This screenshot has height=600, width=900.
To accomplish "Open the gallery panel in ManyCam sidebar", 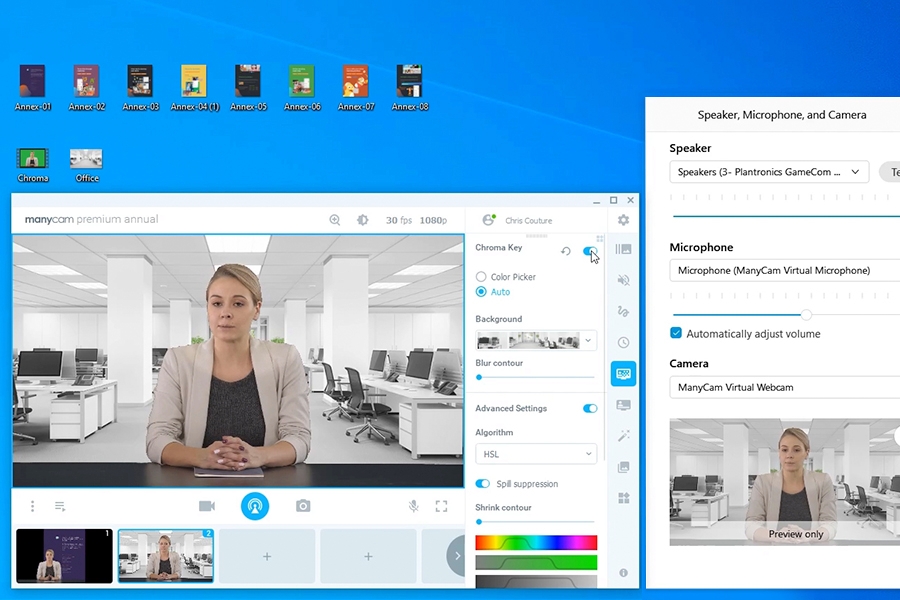I will coord(623,467).
